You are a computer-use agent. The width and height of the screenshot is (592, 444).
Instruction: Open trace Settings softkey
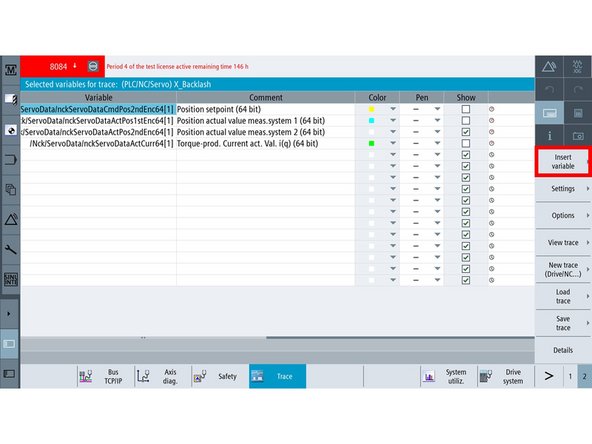(563, 189)
